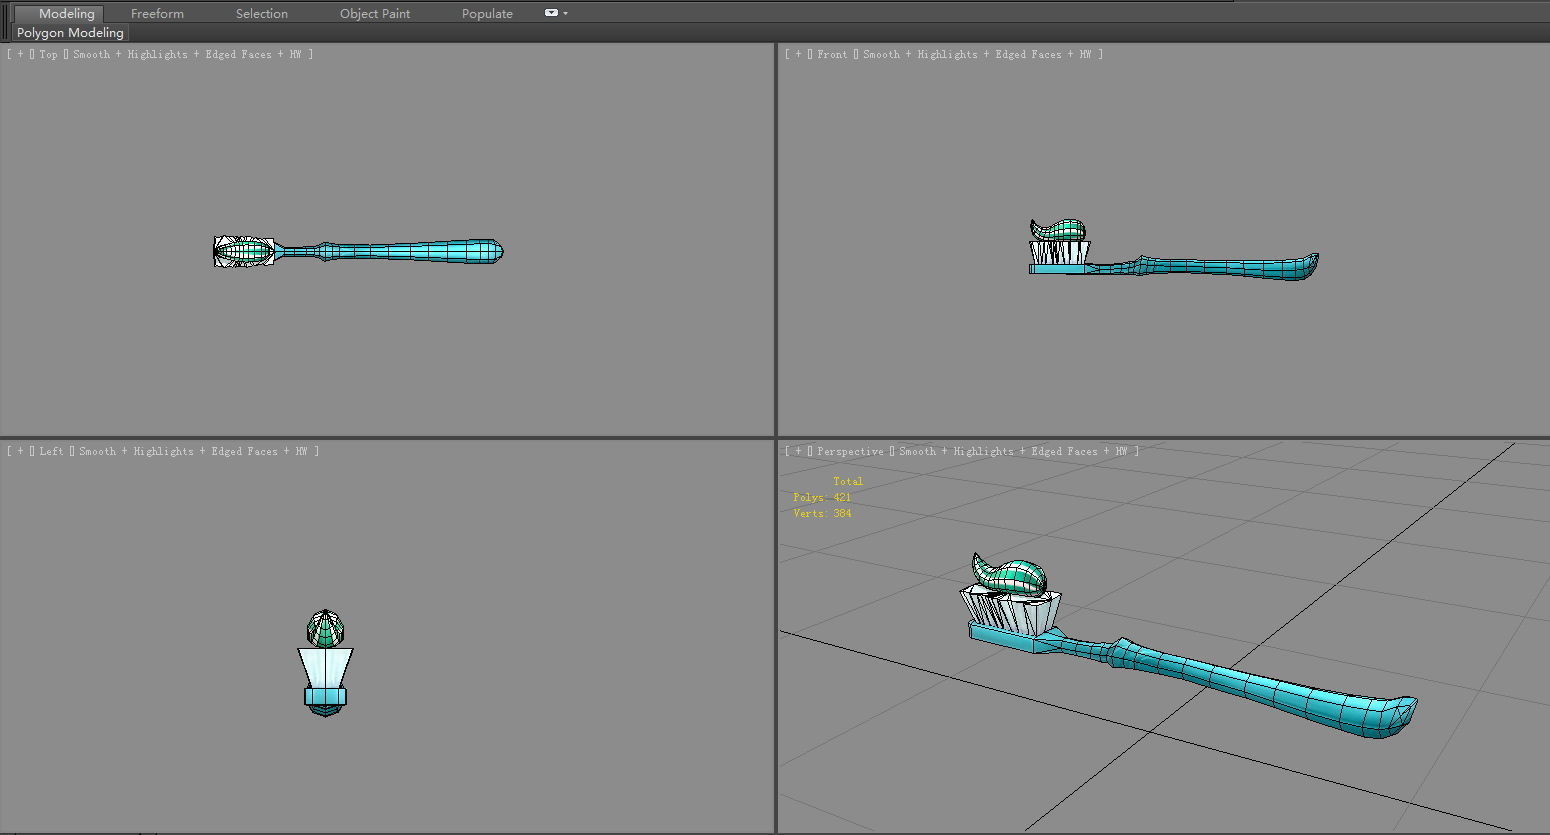Click the ribbon minimize toggle icon

click(550, 13)
